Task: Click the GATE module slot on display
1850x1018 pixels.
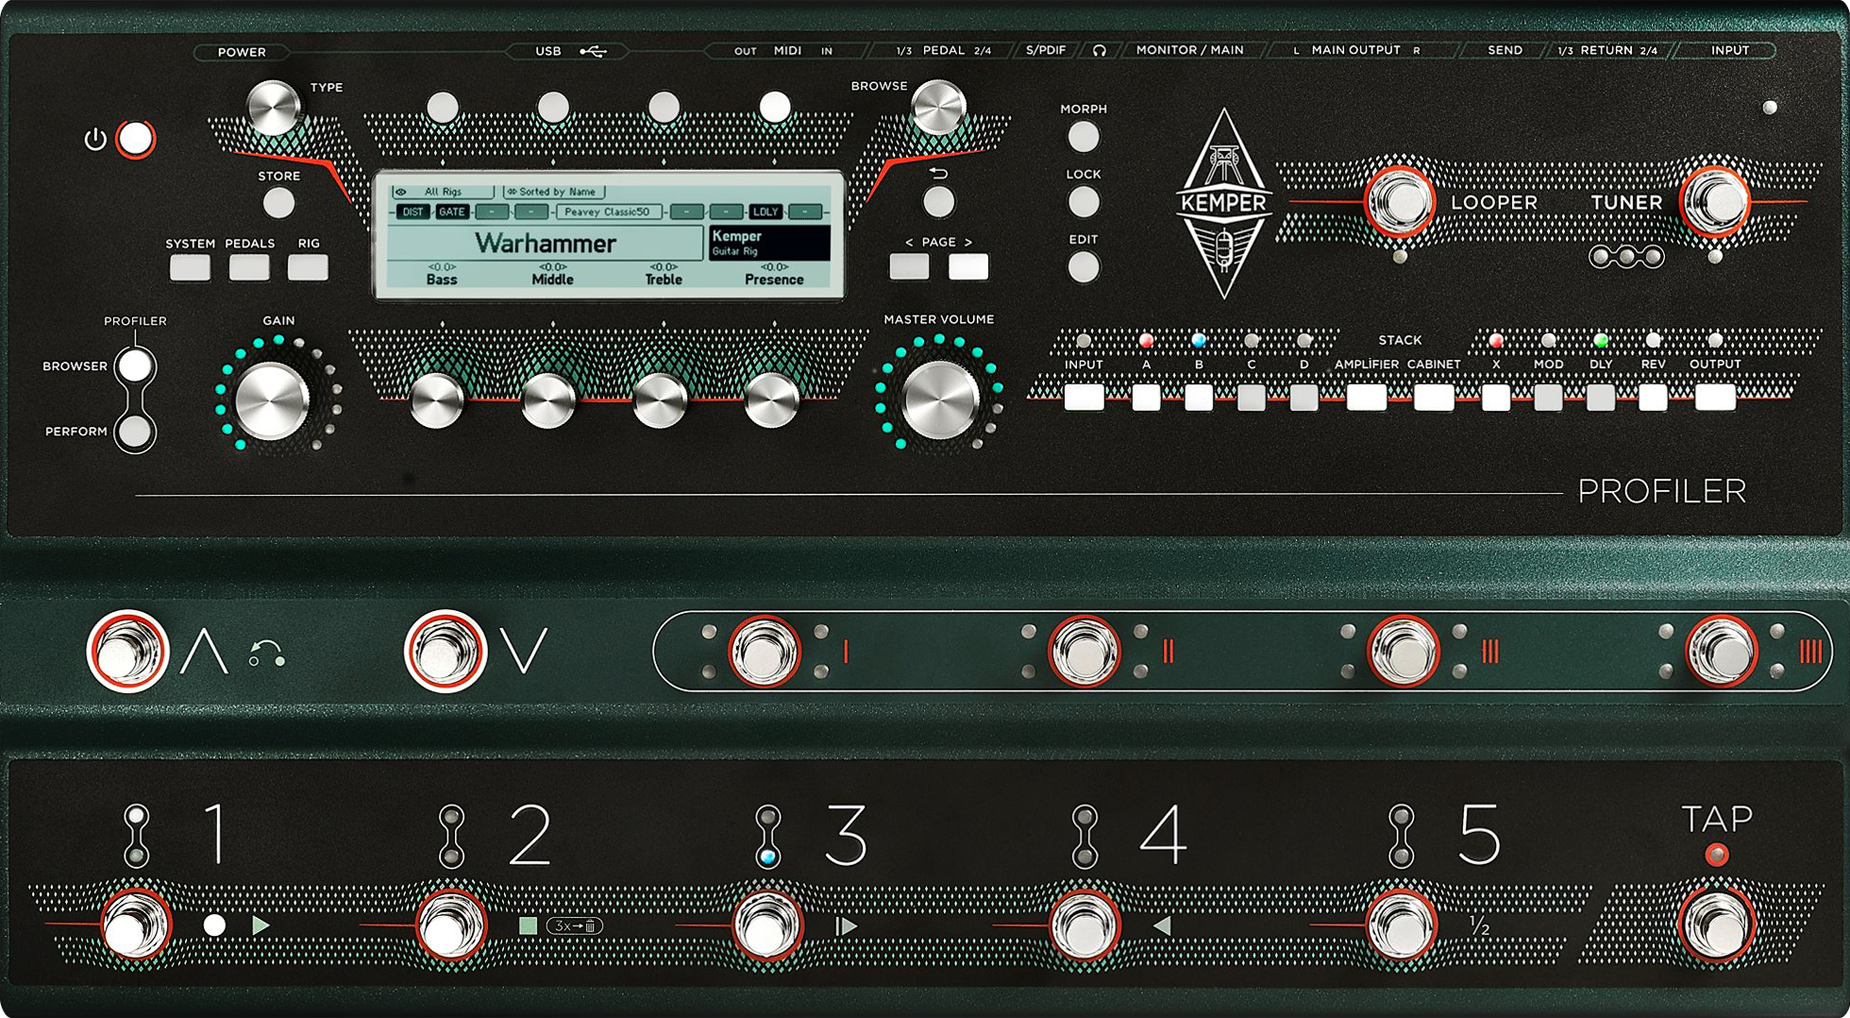Action: pos(452,212)
